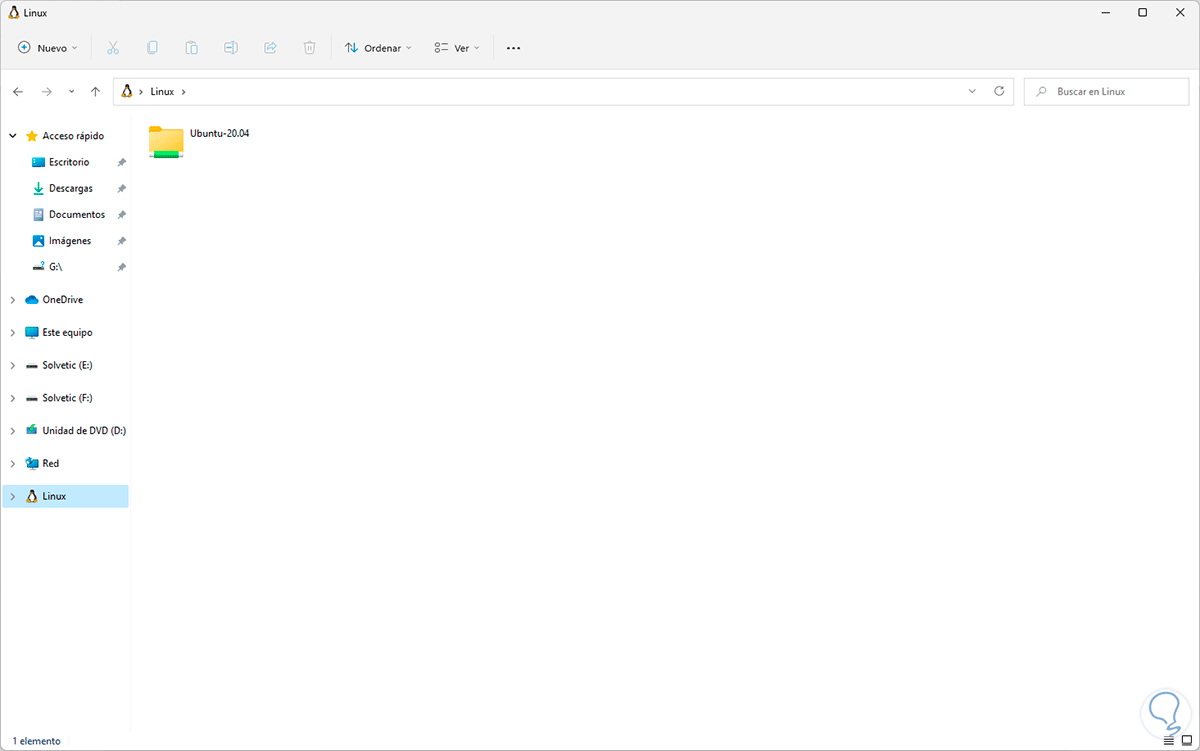
Task: Collapse the Acceso rápido section
Action: pos(12,136)
